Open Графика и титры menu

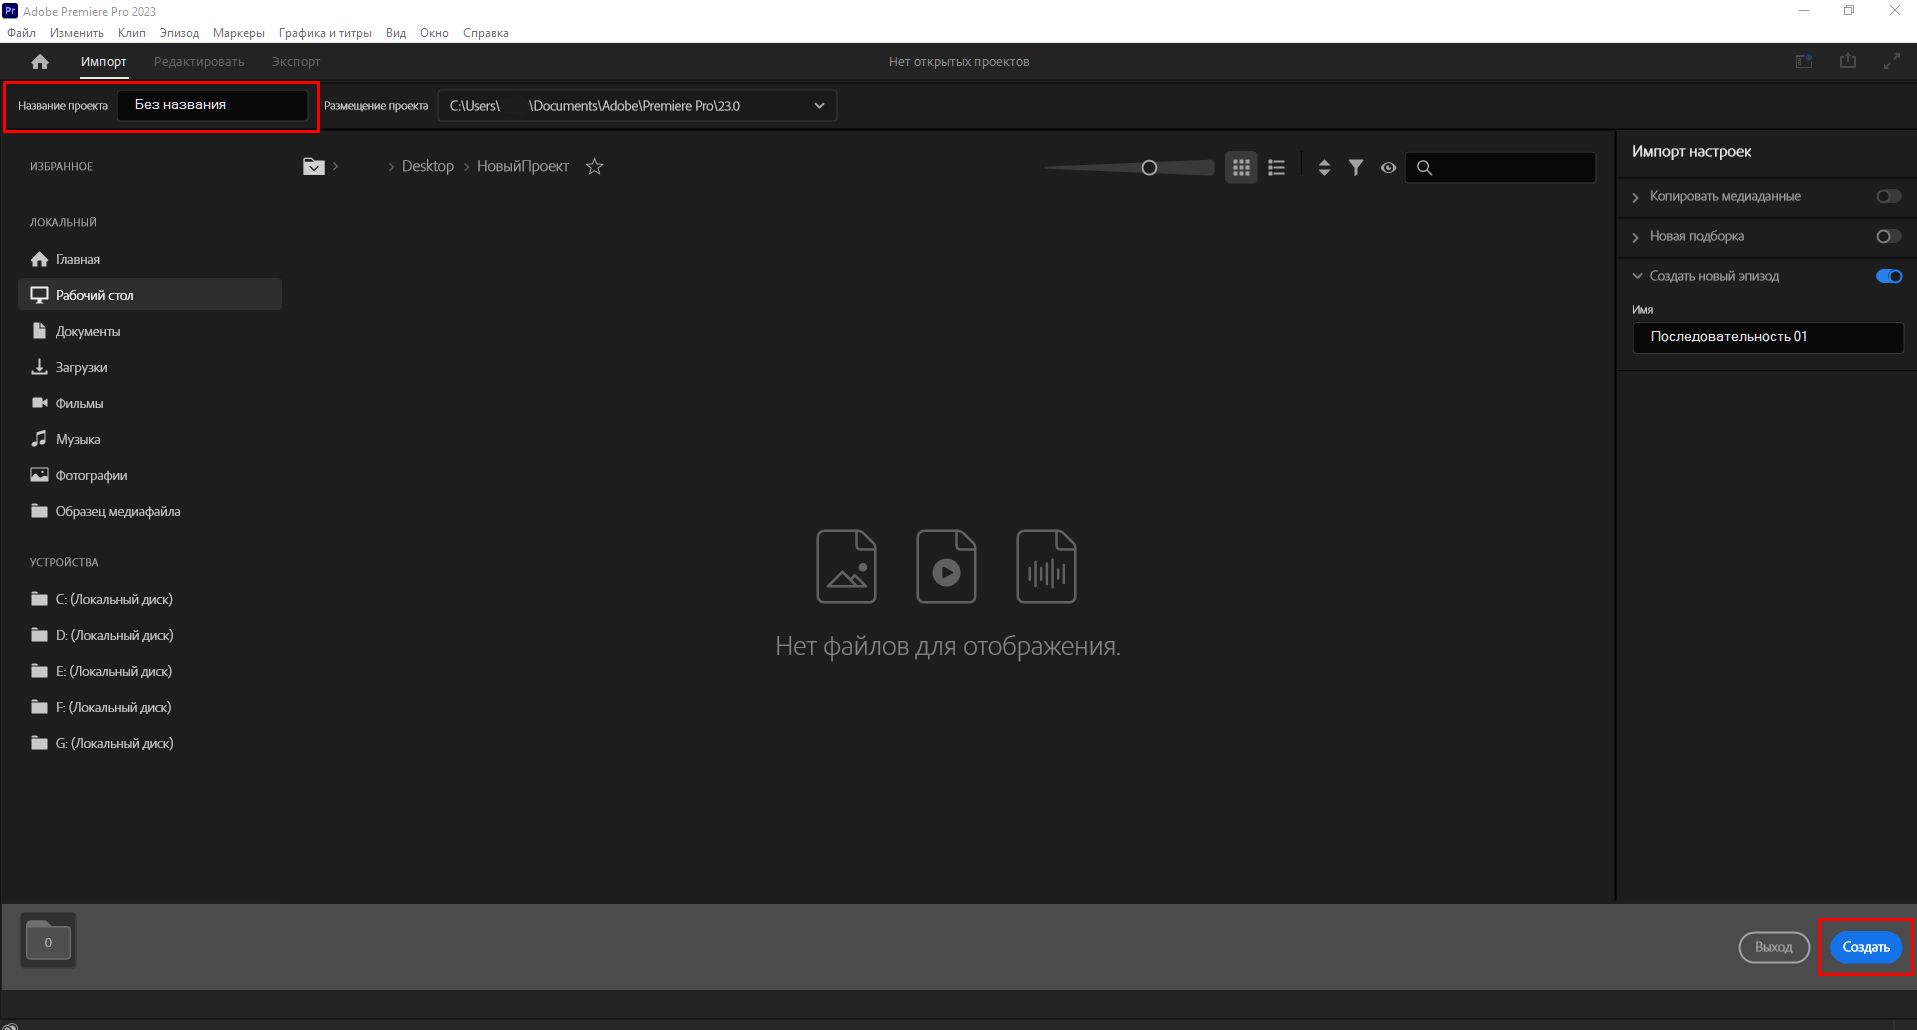point(325,33)
